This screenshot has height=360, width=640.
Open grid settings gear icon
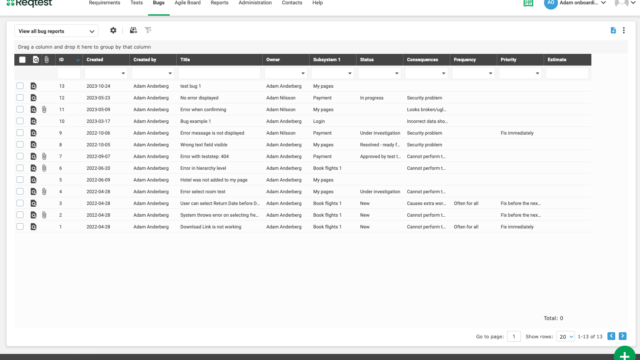tap(113, 30)
